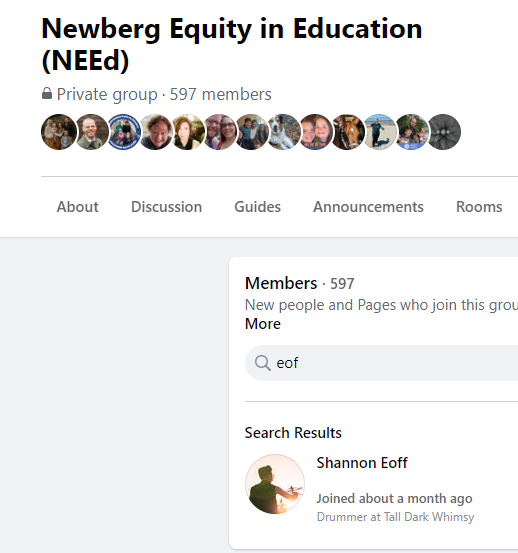The width and height of the screenshot is (518, 553).
Task: Click the Newberg Equity in Education title
Action: pos(232,44)
